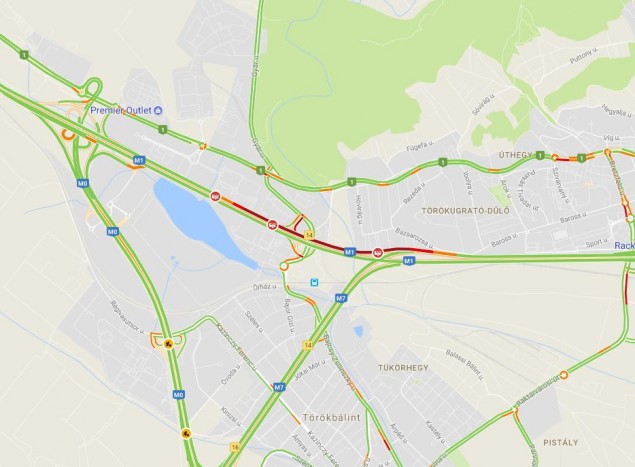Image resolution: width=635 pixels, height=467 pixels.
Task: Open the roadwork icon near Régivasútsor u.
Action: (x=168, y=344)
